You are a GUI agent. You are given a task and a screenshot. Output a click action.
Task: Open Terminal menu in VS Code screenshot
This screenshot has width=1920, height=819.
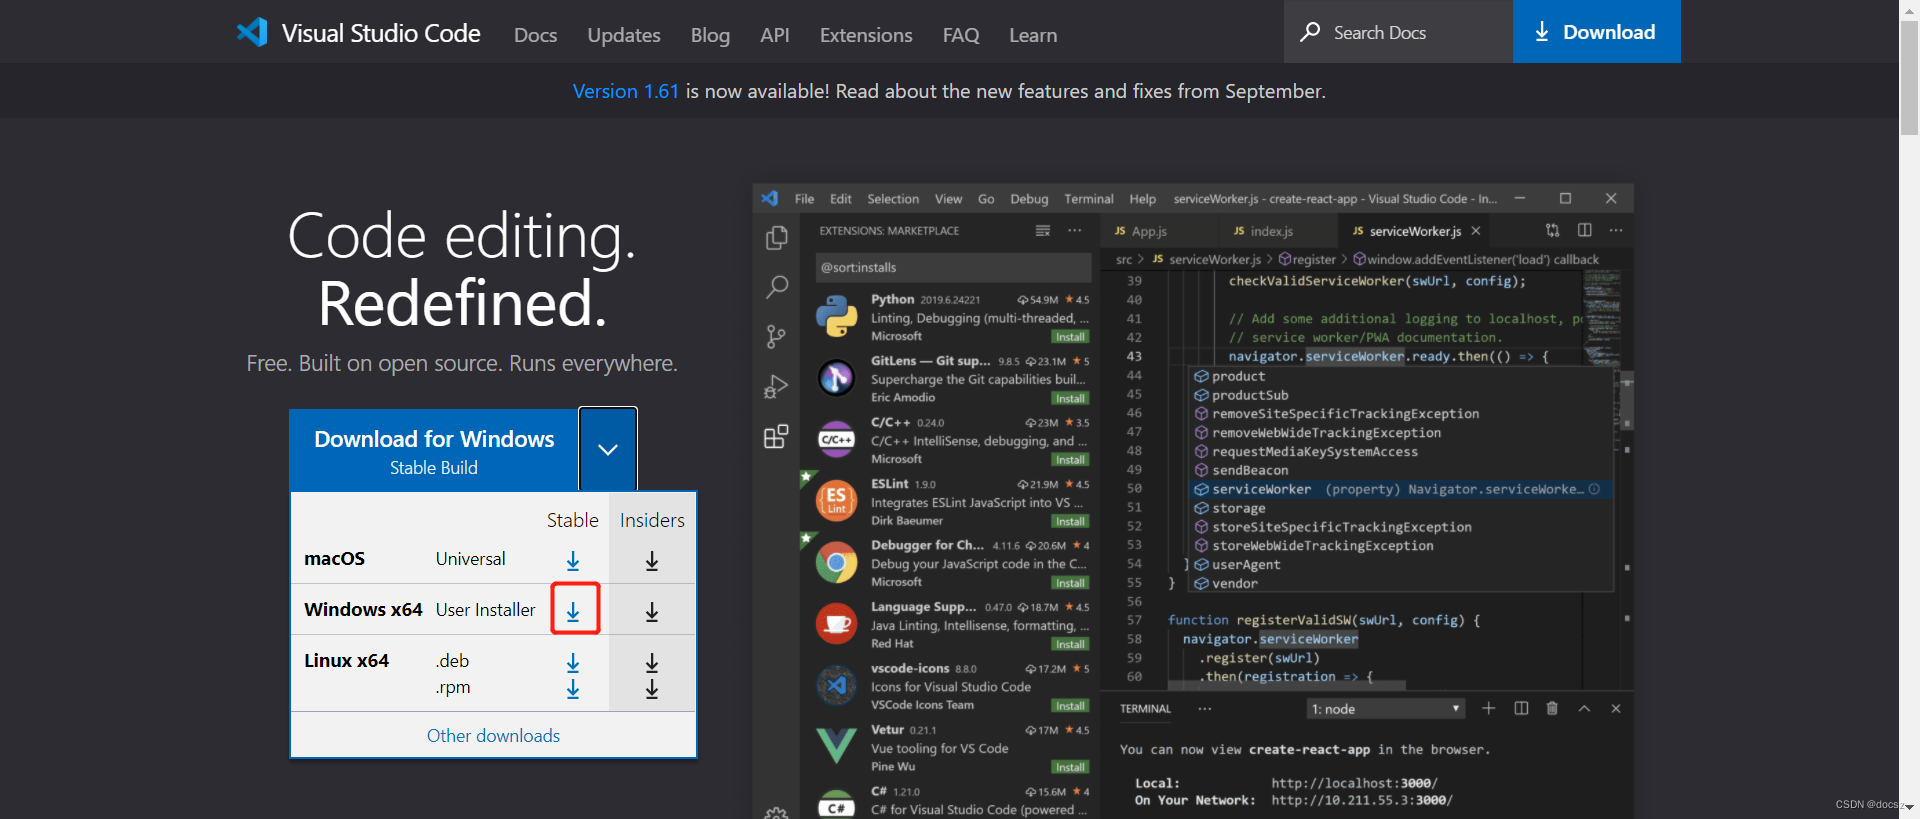(x=1089, y=199)
